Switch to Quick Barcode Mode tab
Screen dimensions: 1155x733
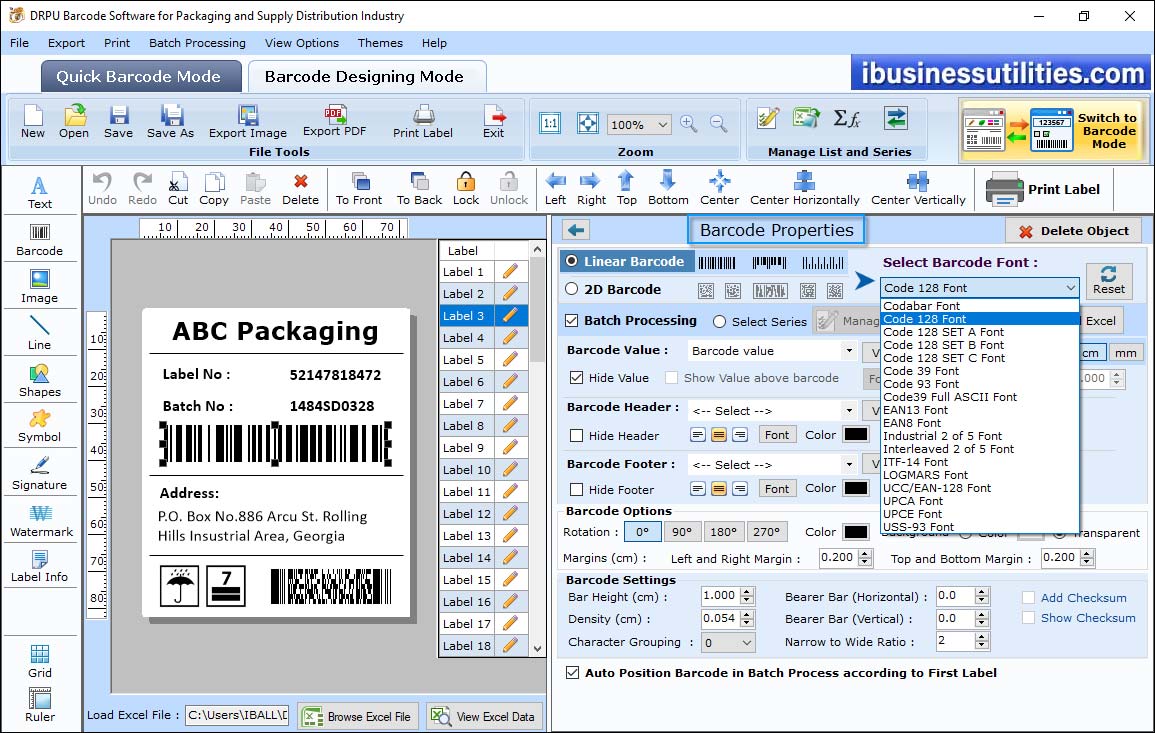141,77
